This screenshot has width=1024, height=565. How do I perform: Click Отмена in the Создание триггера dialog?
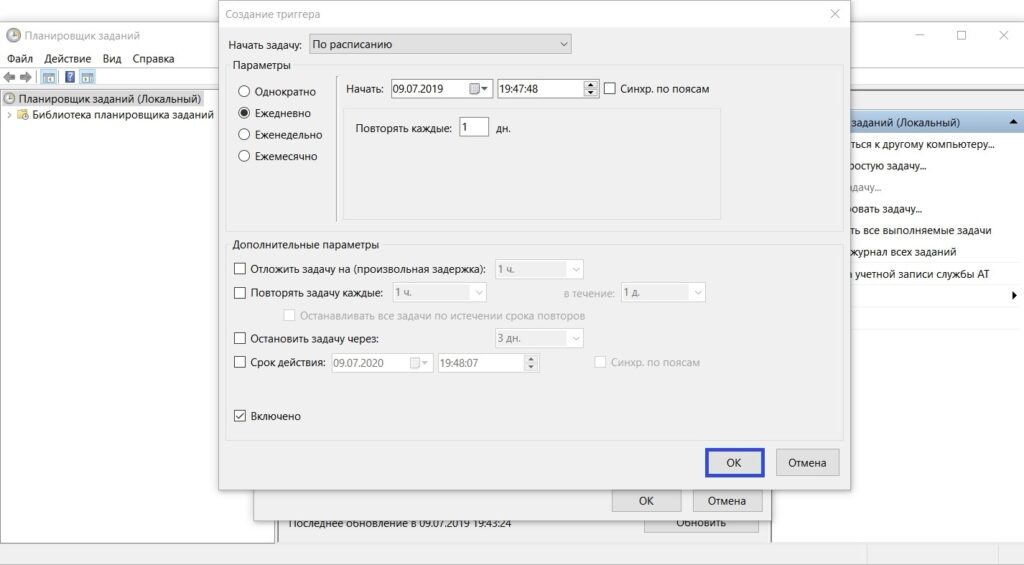807,462
